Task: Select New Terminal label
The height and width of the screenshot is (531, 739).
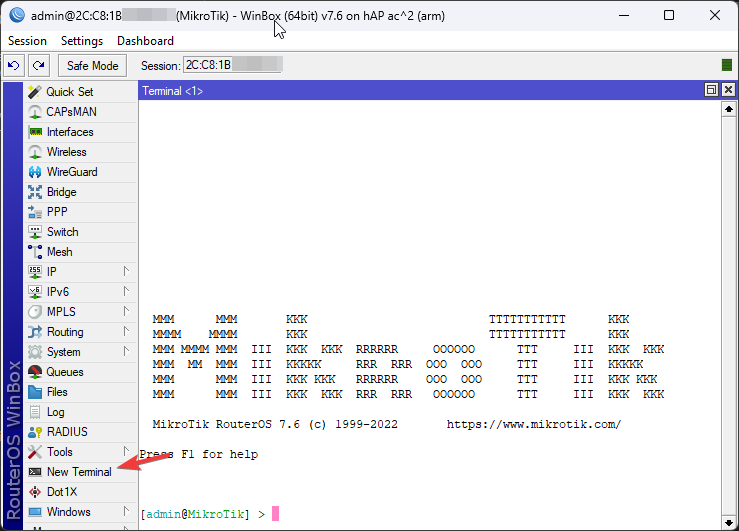Action: tap(79, 472)
